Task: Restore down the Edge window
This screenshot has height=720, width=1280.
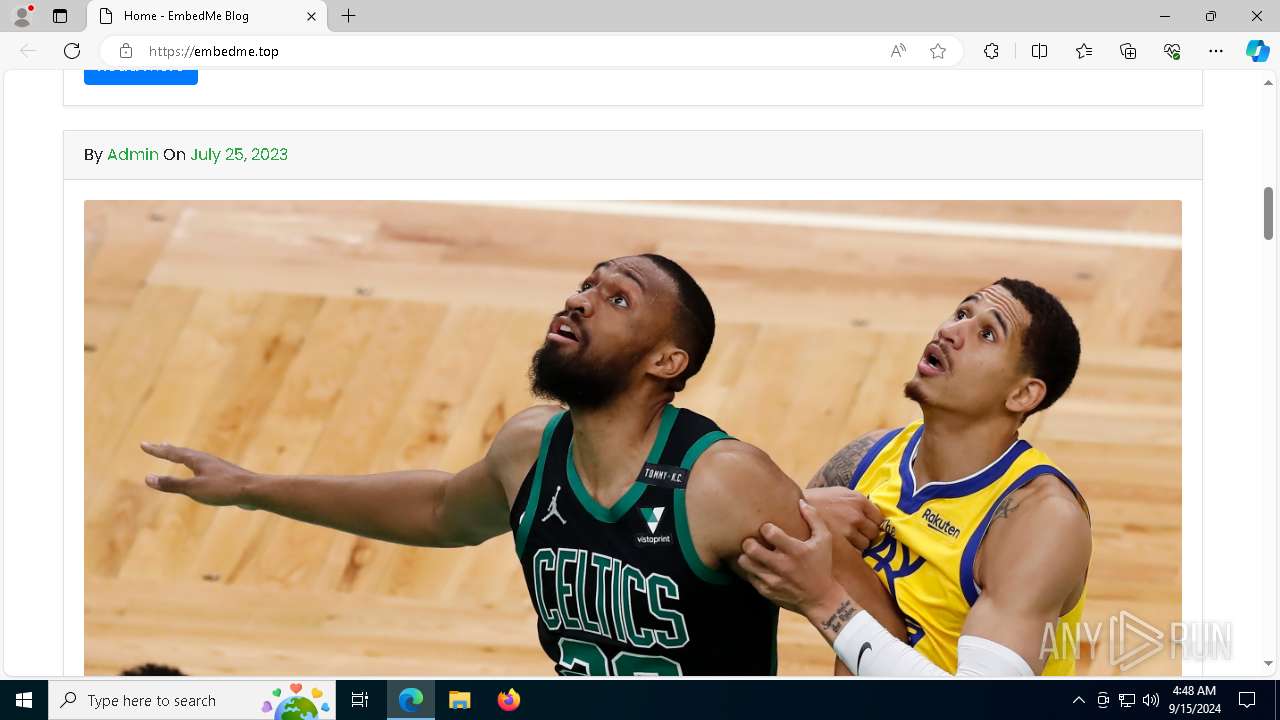Action: pos(1211,16)
